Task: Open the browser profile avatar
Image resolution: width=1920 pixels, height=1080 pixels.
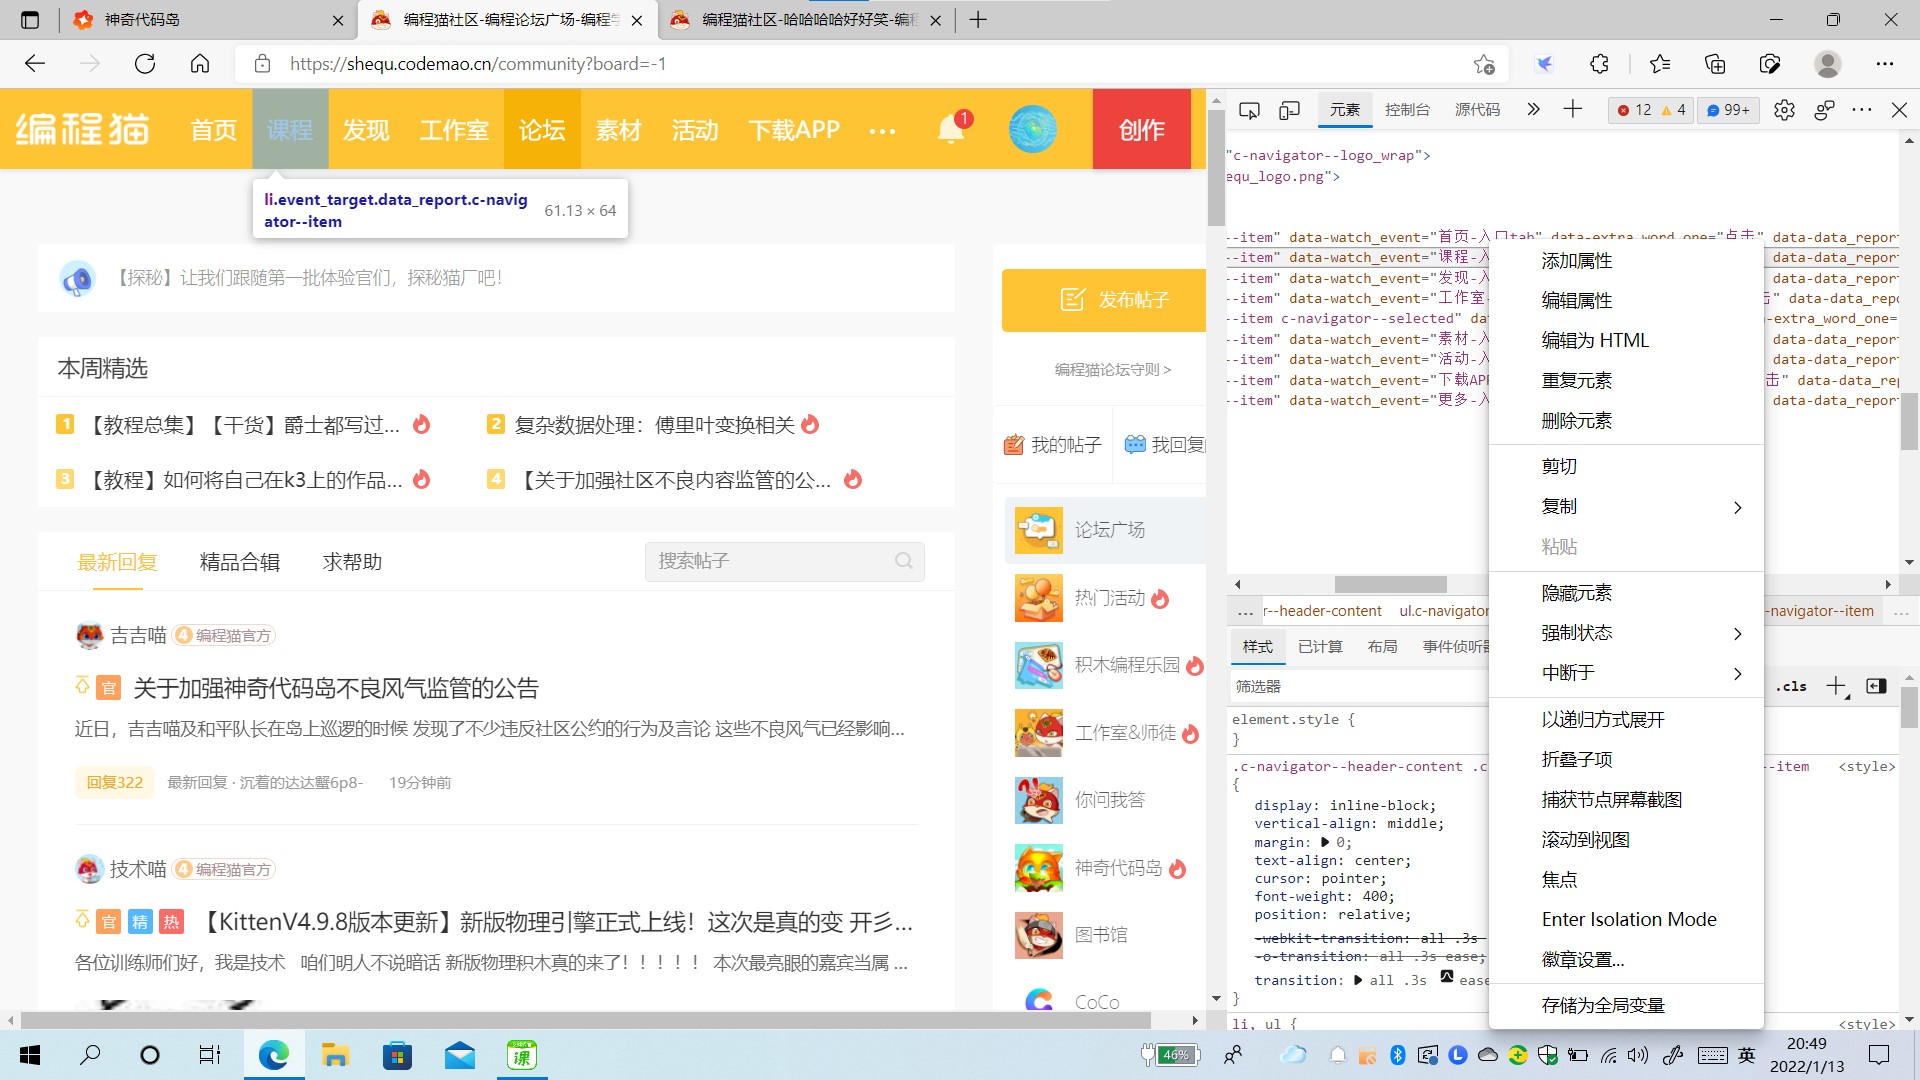Action: pos(1827,64)
